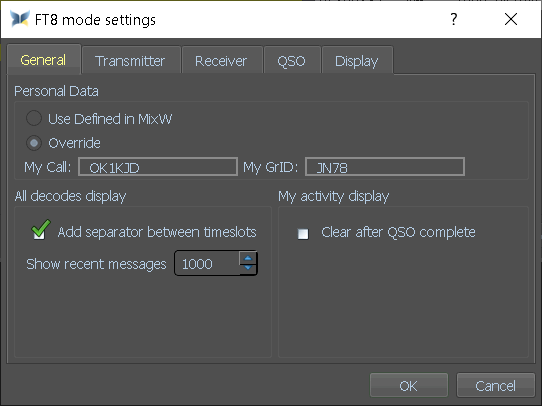Open the Display tab
Screen dimensions: 542x406
(x=357, y=60)
